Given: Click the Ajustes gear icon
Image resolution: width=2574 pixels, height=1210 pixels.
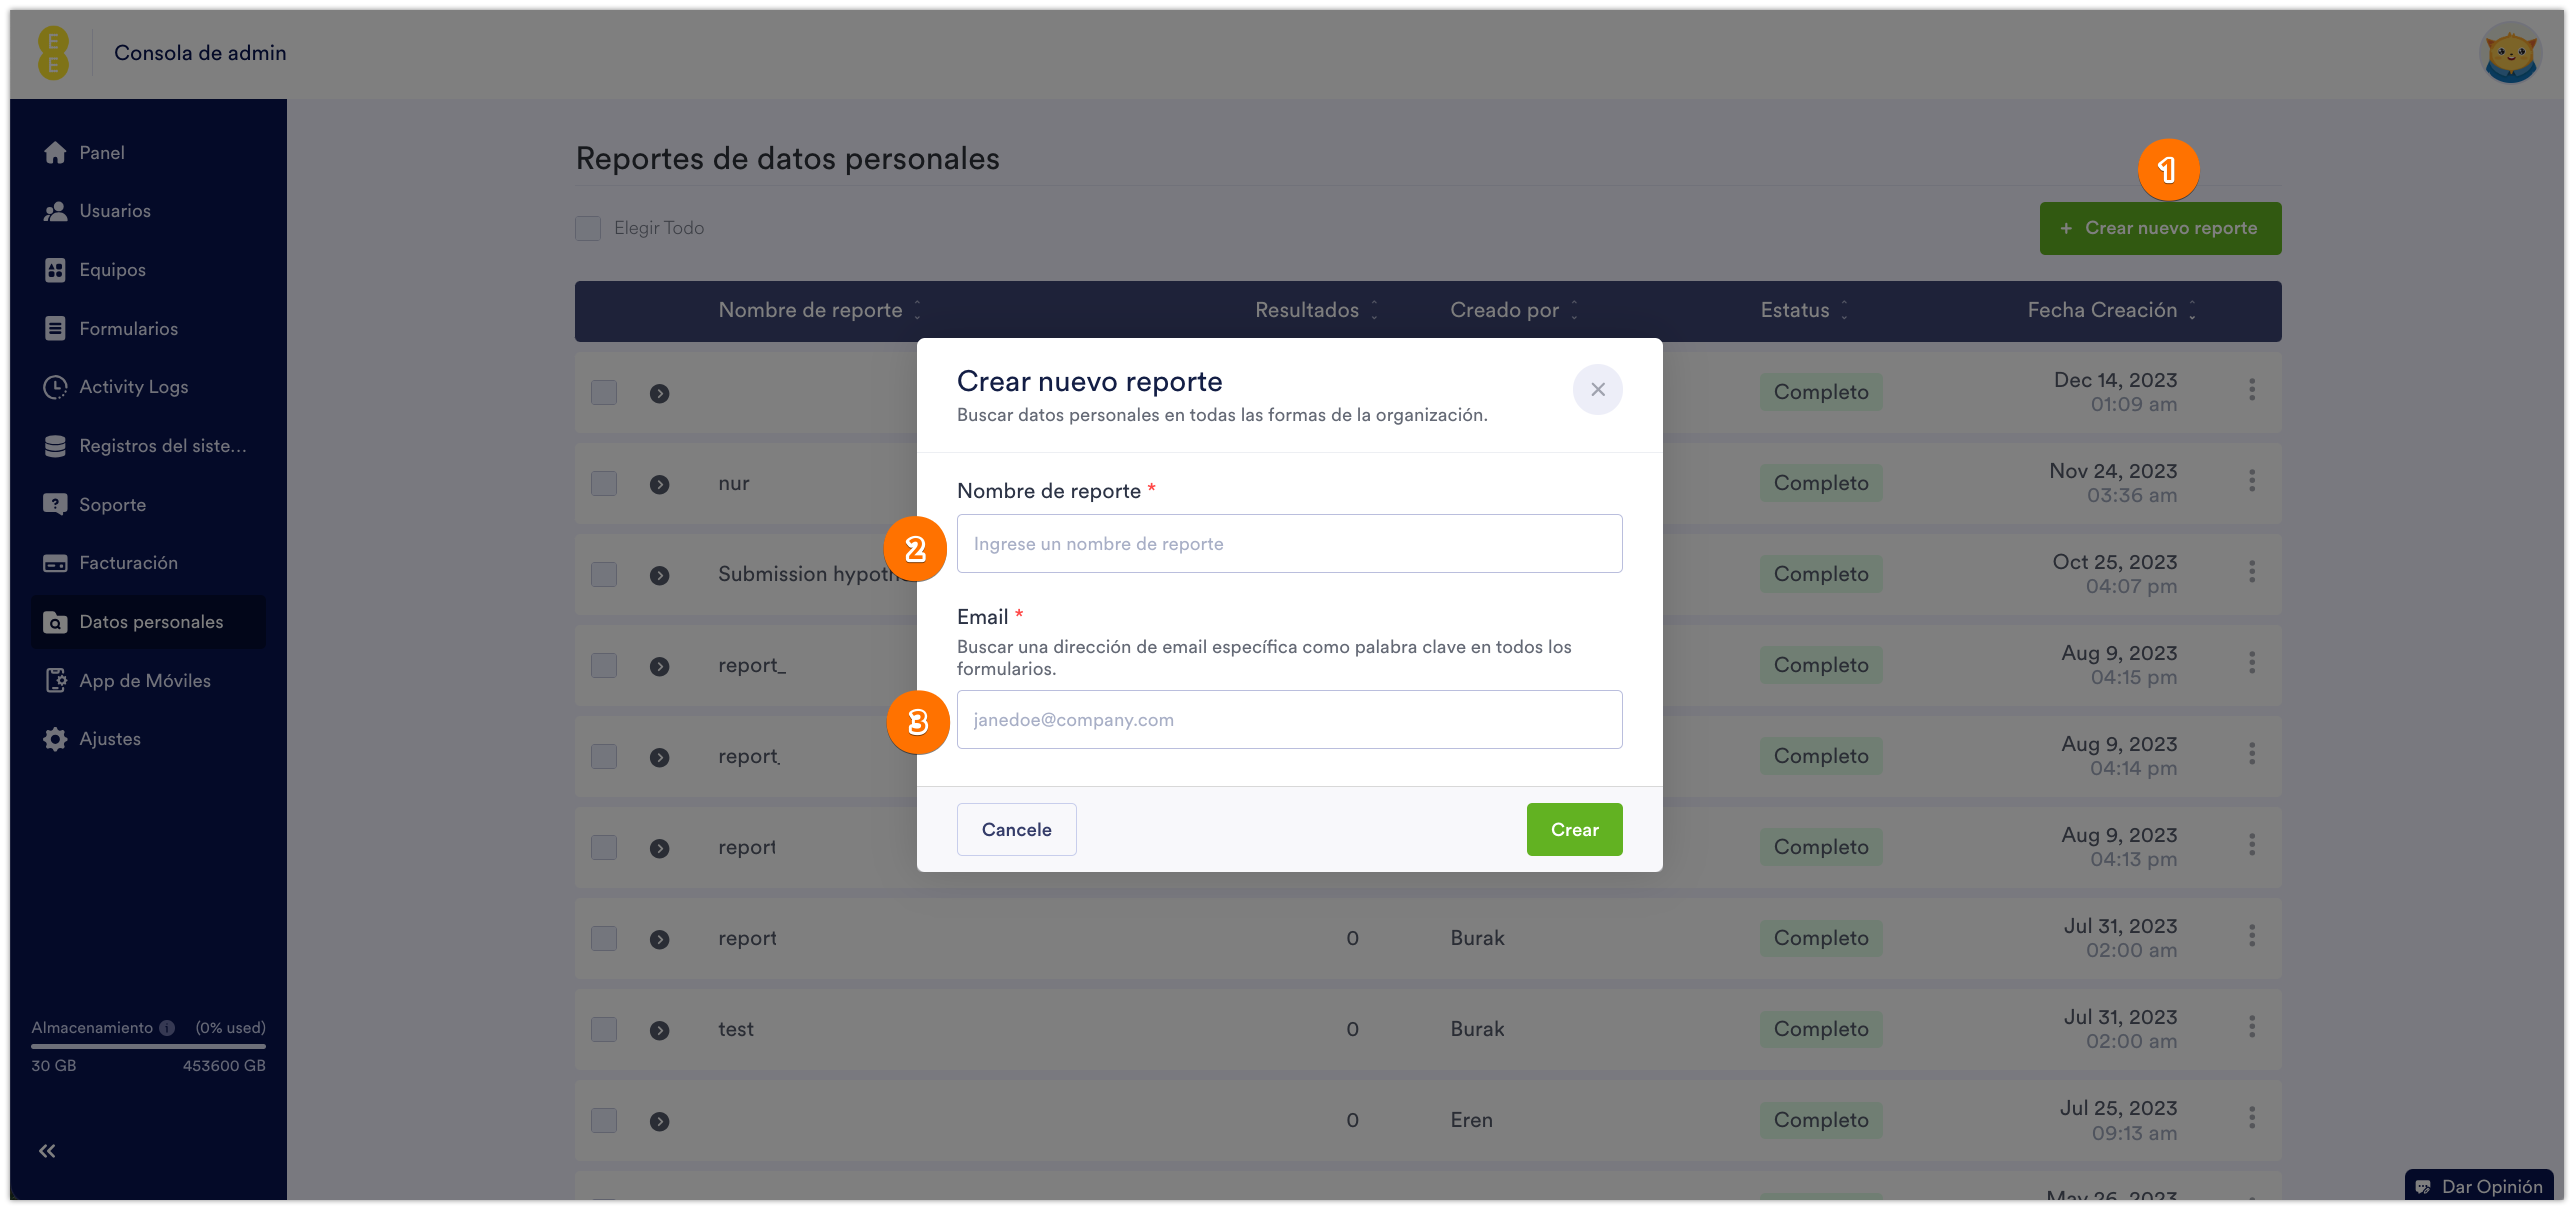Looking at the screenshot, I should [x=56, y=739].
